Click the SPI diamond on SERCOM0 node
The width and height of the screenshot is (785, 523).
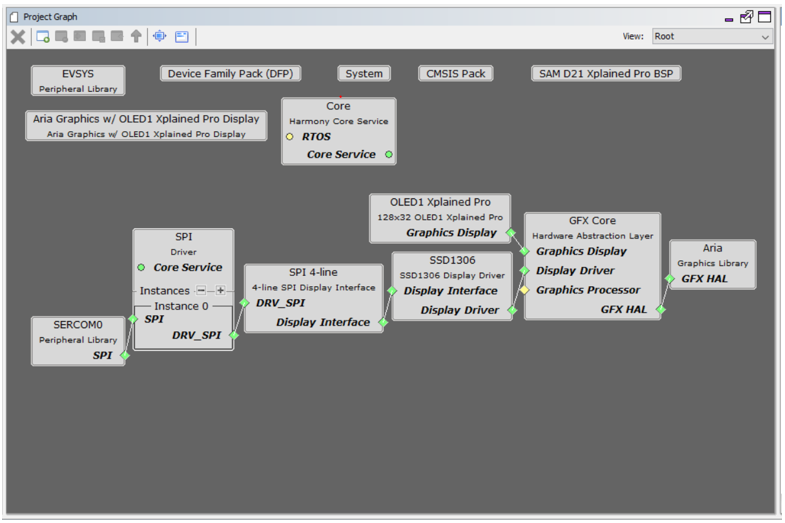(125, 355)
